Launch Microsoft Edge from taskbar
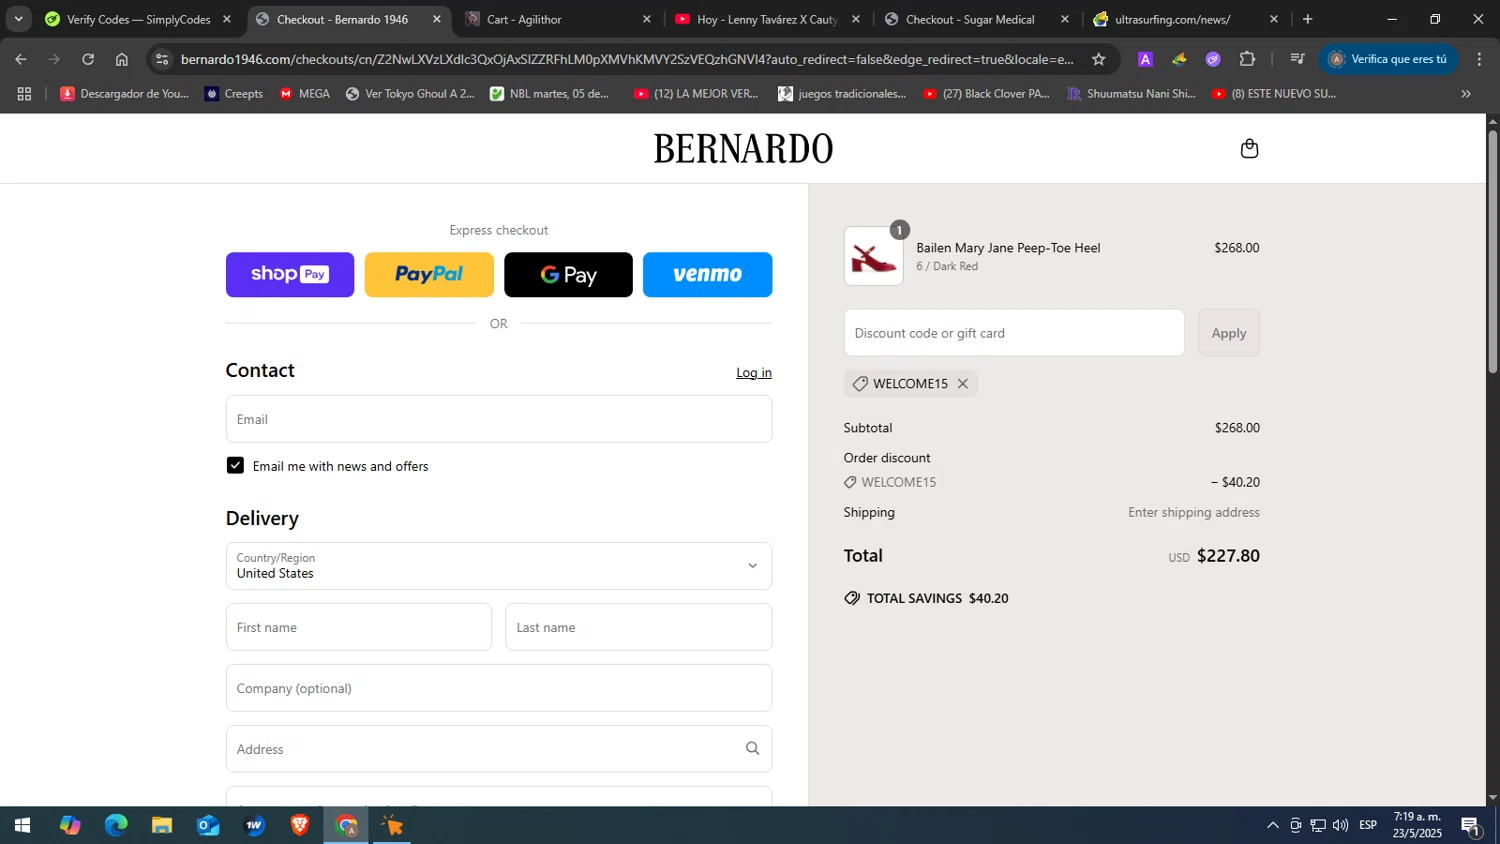Viewport: 1500px width, 844px height. point(116,826)
